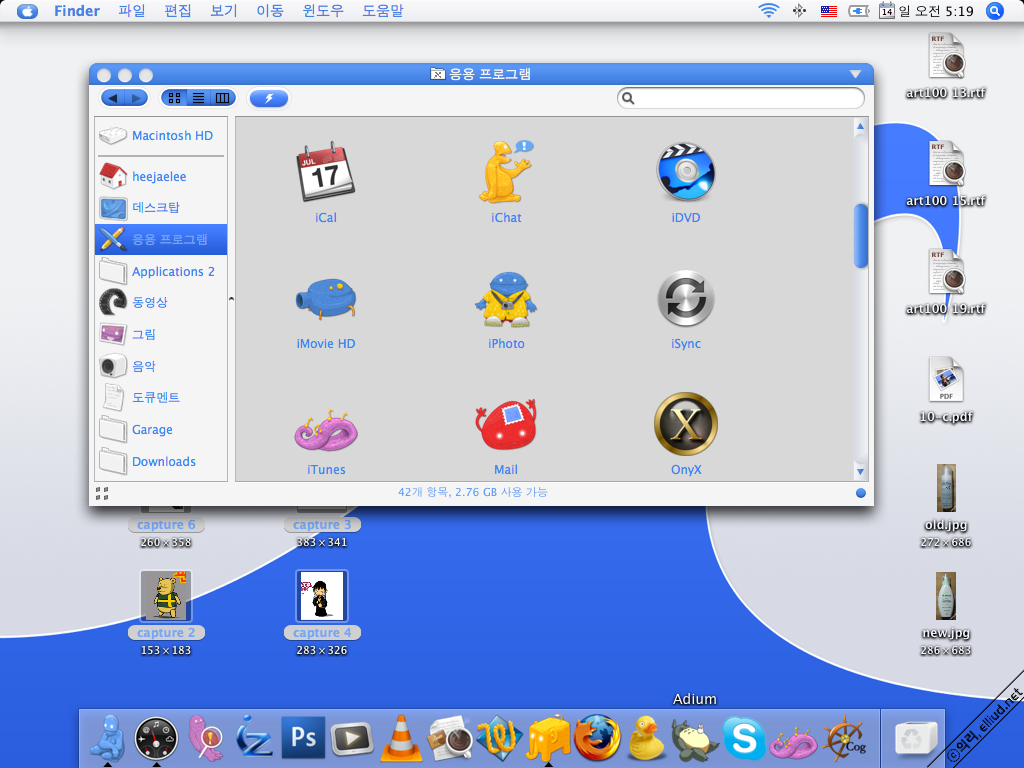The height and width of the screenshot is (768, 1024).
Task: Open the 윈도우 menu
Action: (x=323, y=11)
